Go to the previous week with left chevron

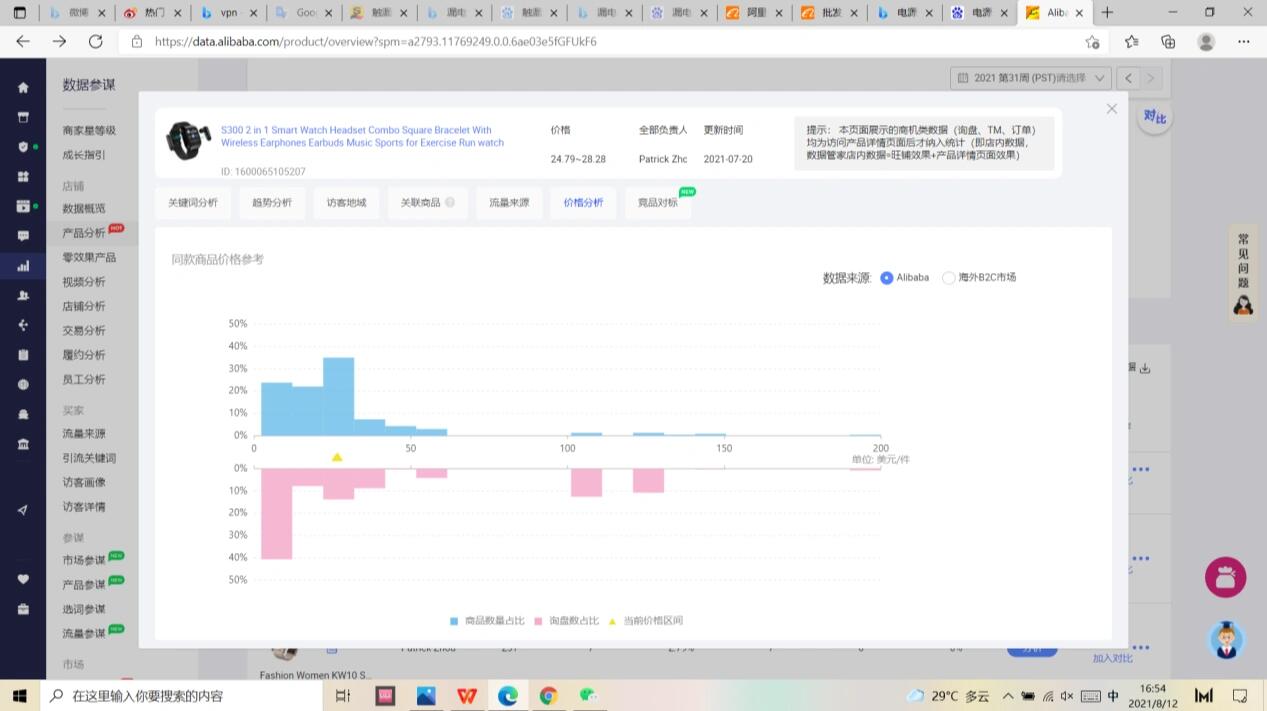coord(1129,77)
